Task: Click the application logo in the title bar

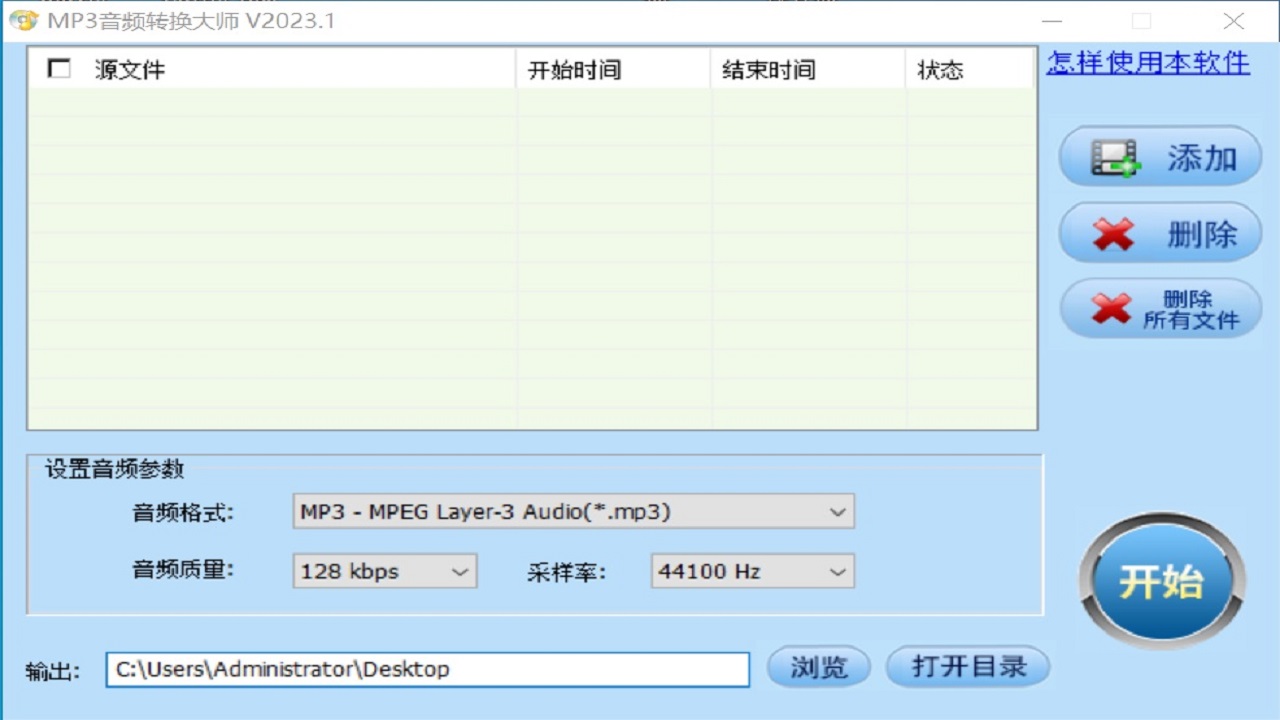Action: (25, 20)
